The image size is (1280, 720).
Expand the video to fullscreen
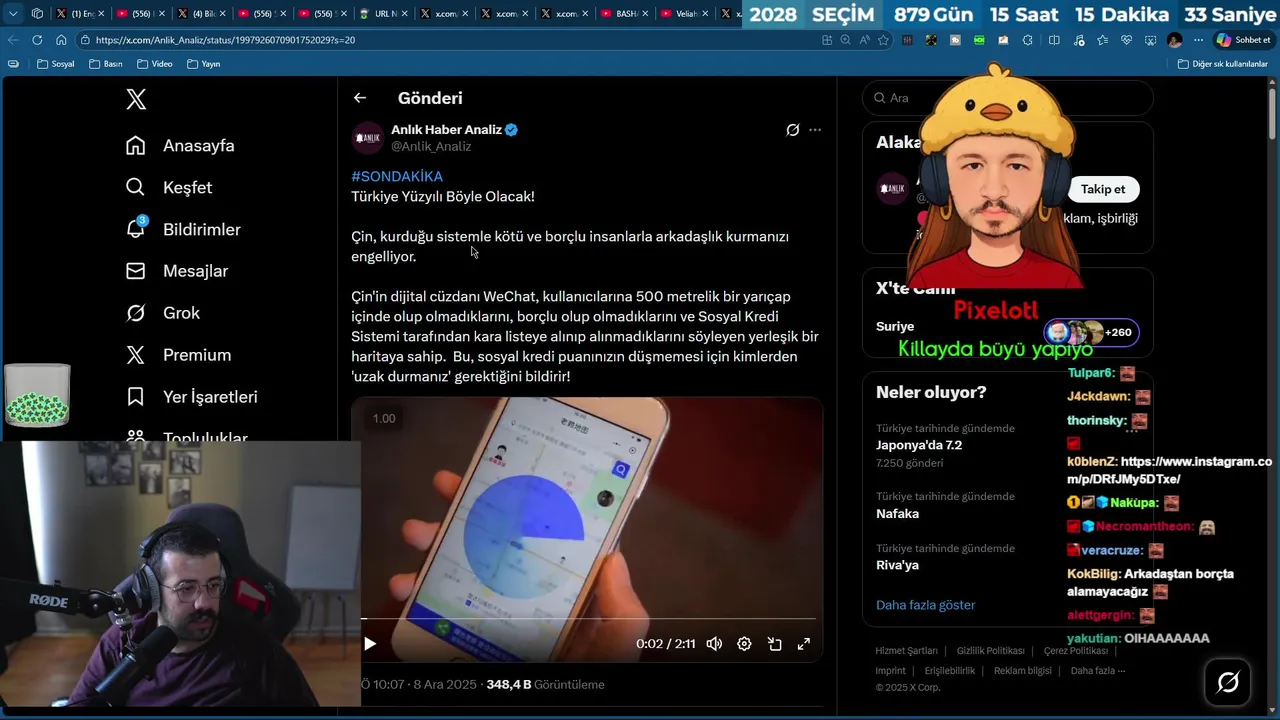pyautogui.click(x=803, y=644)
